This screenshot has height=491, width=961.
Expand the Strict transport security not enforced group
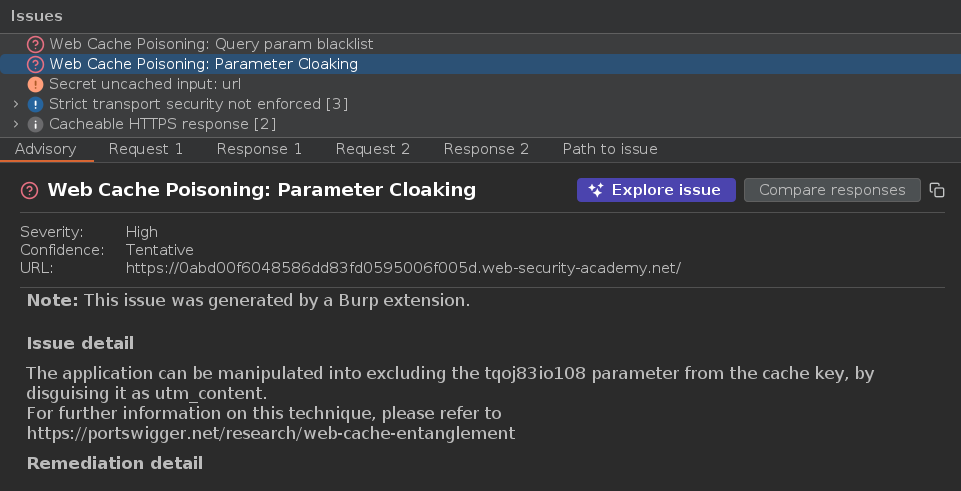click(x=15, y=104)
